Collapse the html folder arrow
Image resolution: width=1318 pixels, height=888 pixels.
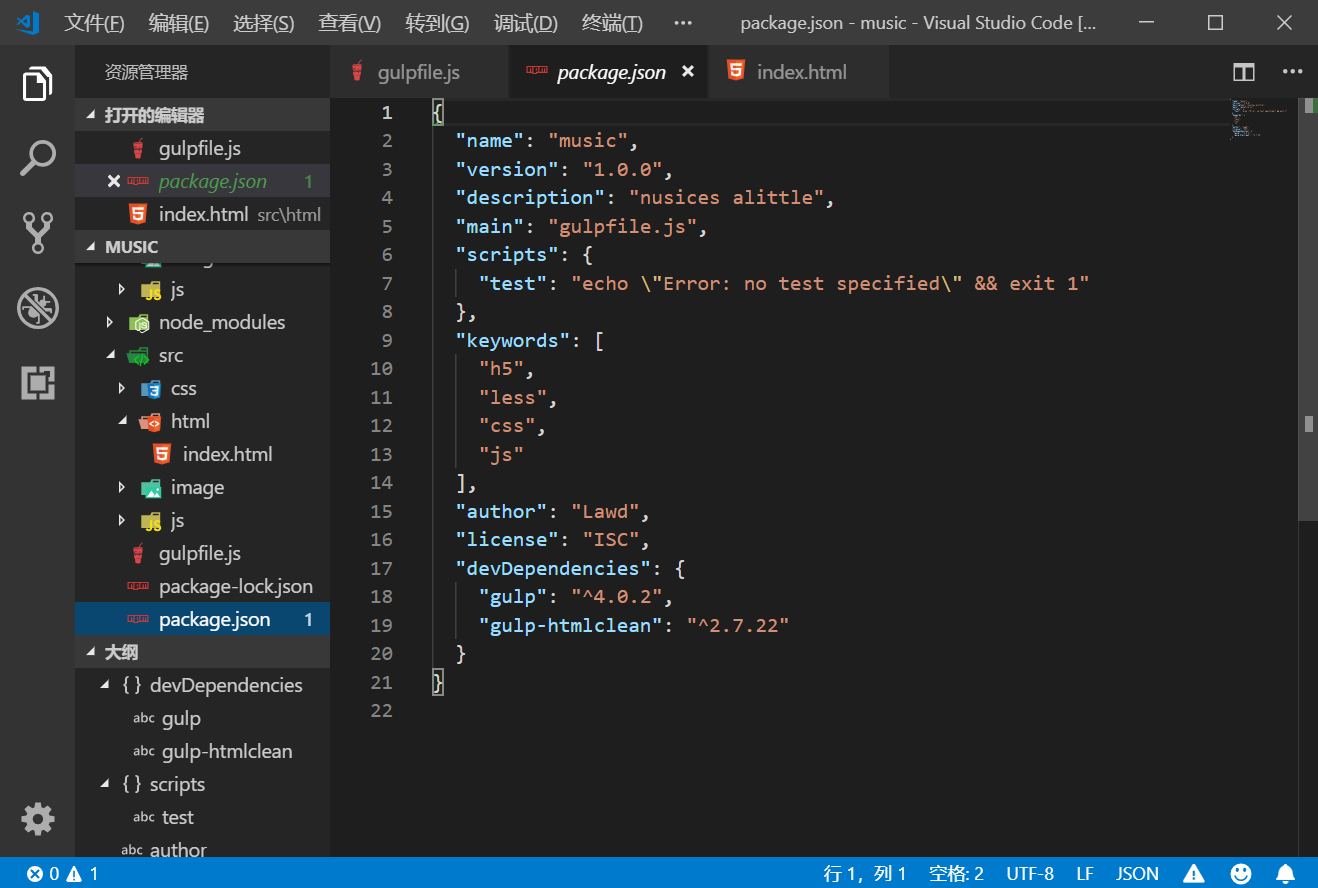point(122,421)
